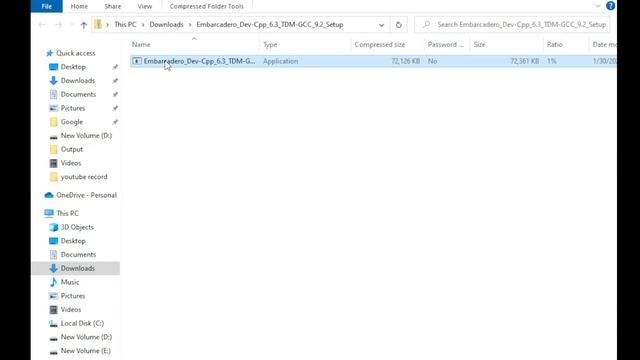Open the youtube record folder

84,177
